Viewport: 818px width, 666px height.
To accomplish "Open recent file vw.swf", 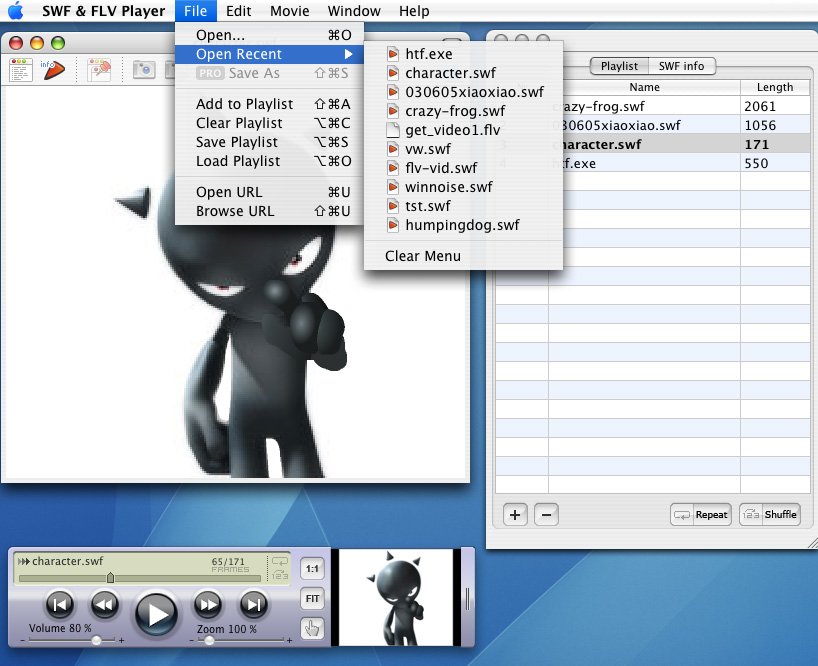I will coord(463,149).
